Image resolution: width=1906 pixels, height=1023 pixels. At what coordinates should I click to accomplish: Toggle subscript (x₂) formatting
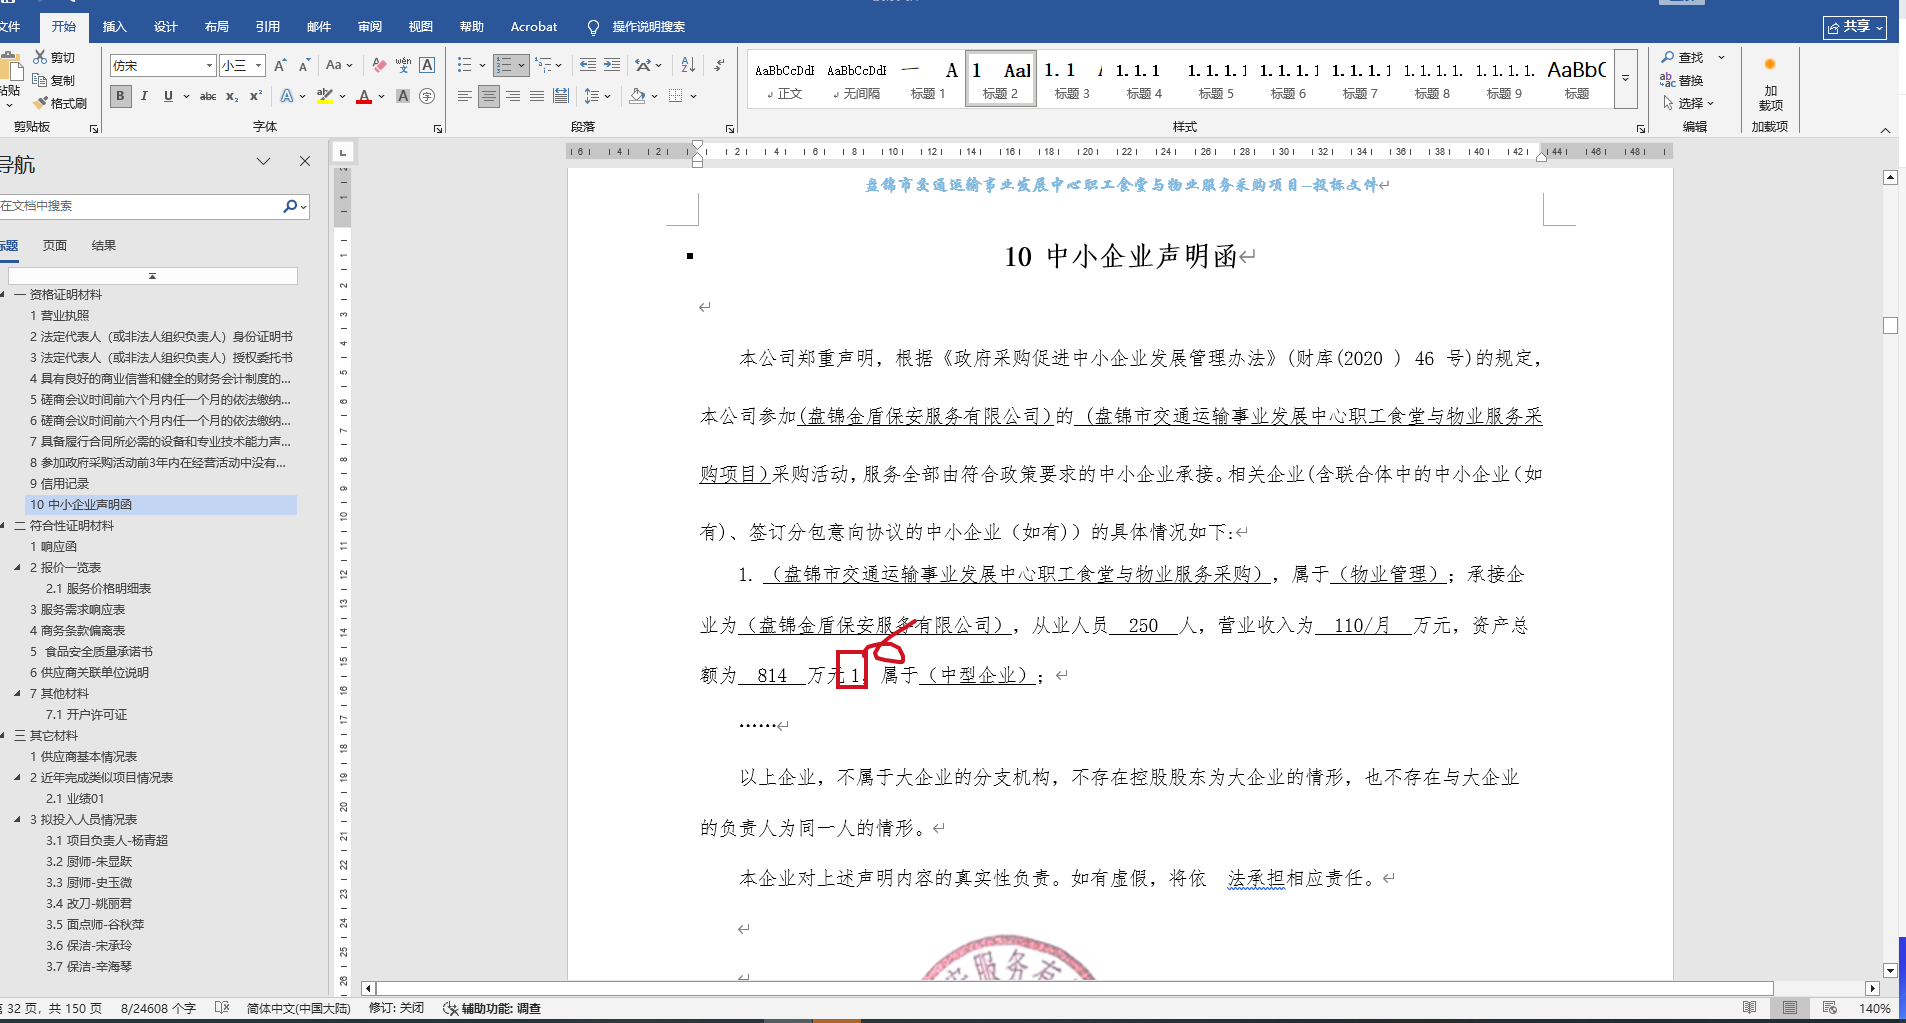pos(232,96)
